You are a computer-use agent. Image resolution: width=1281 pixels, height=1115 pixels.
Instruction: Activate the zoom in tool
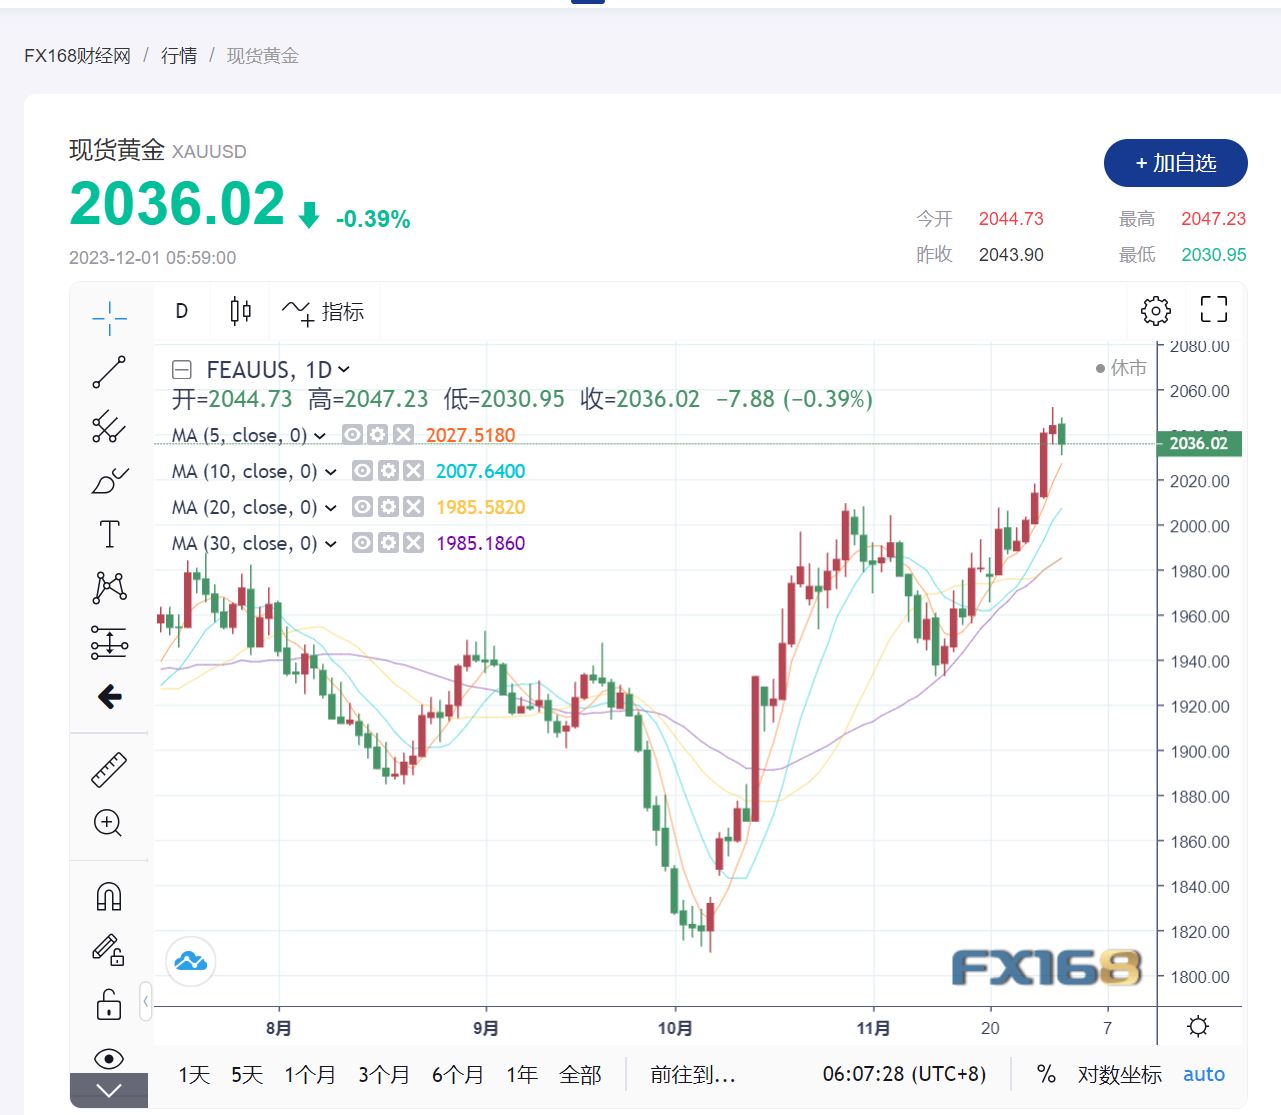click(x=108, y=823)
